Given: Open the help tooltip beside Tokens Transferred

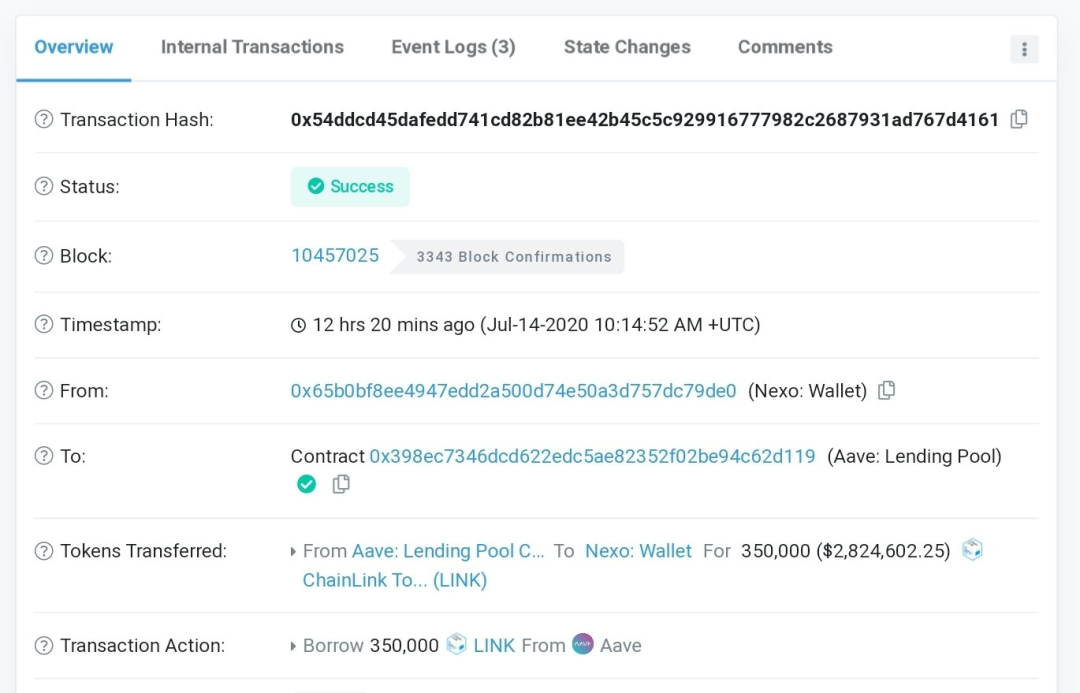Looking at the screenshot, I should pos(42,551).
